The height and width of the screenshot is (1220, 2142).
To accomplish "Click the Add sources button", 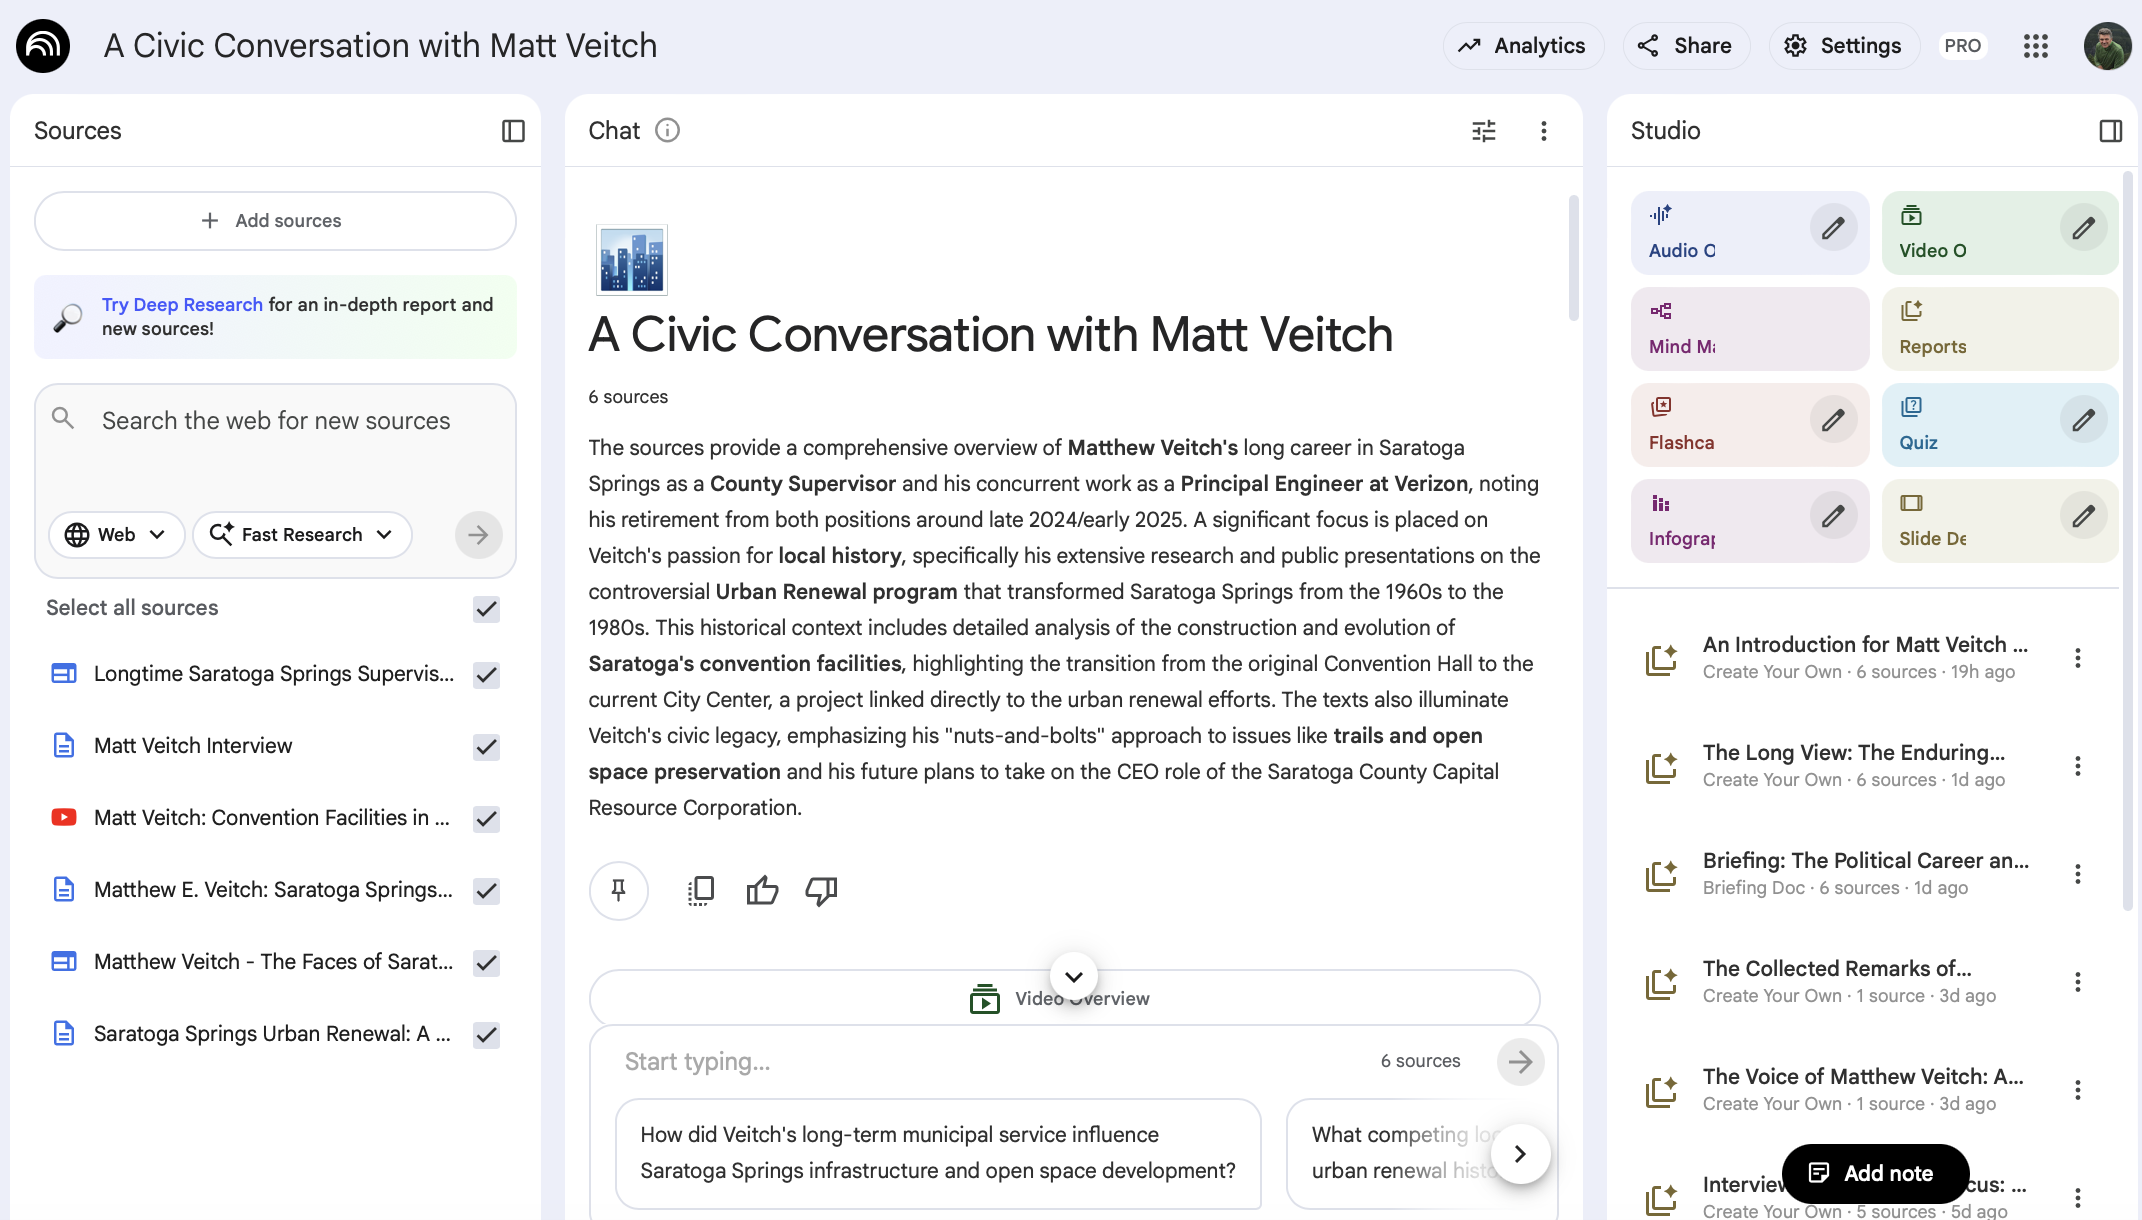I will (275, 221).
